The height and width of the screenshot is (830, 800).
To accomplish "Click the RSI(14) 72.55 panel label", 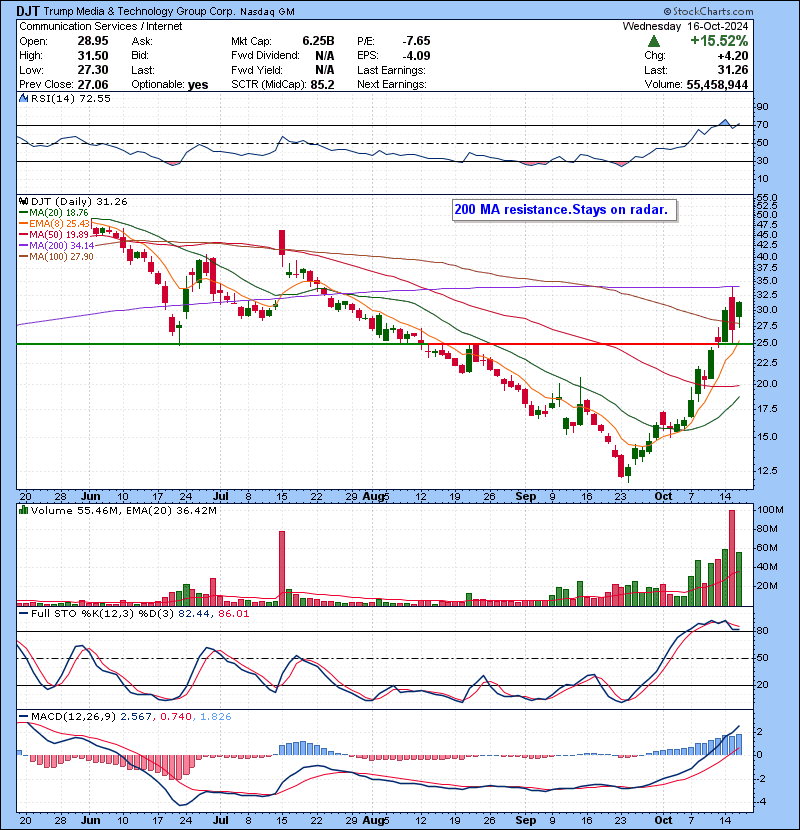I will tap(70, 98).
